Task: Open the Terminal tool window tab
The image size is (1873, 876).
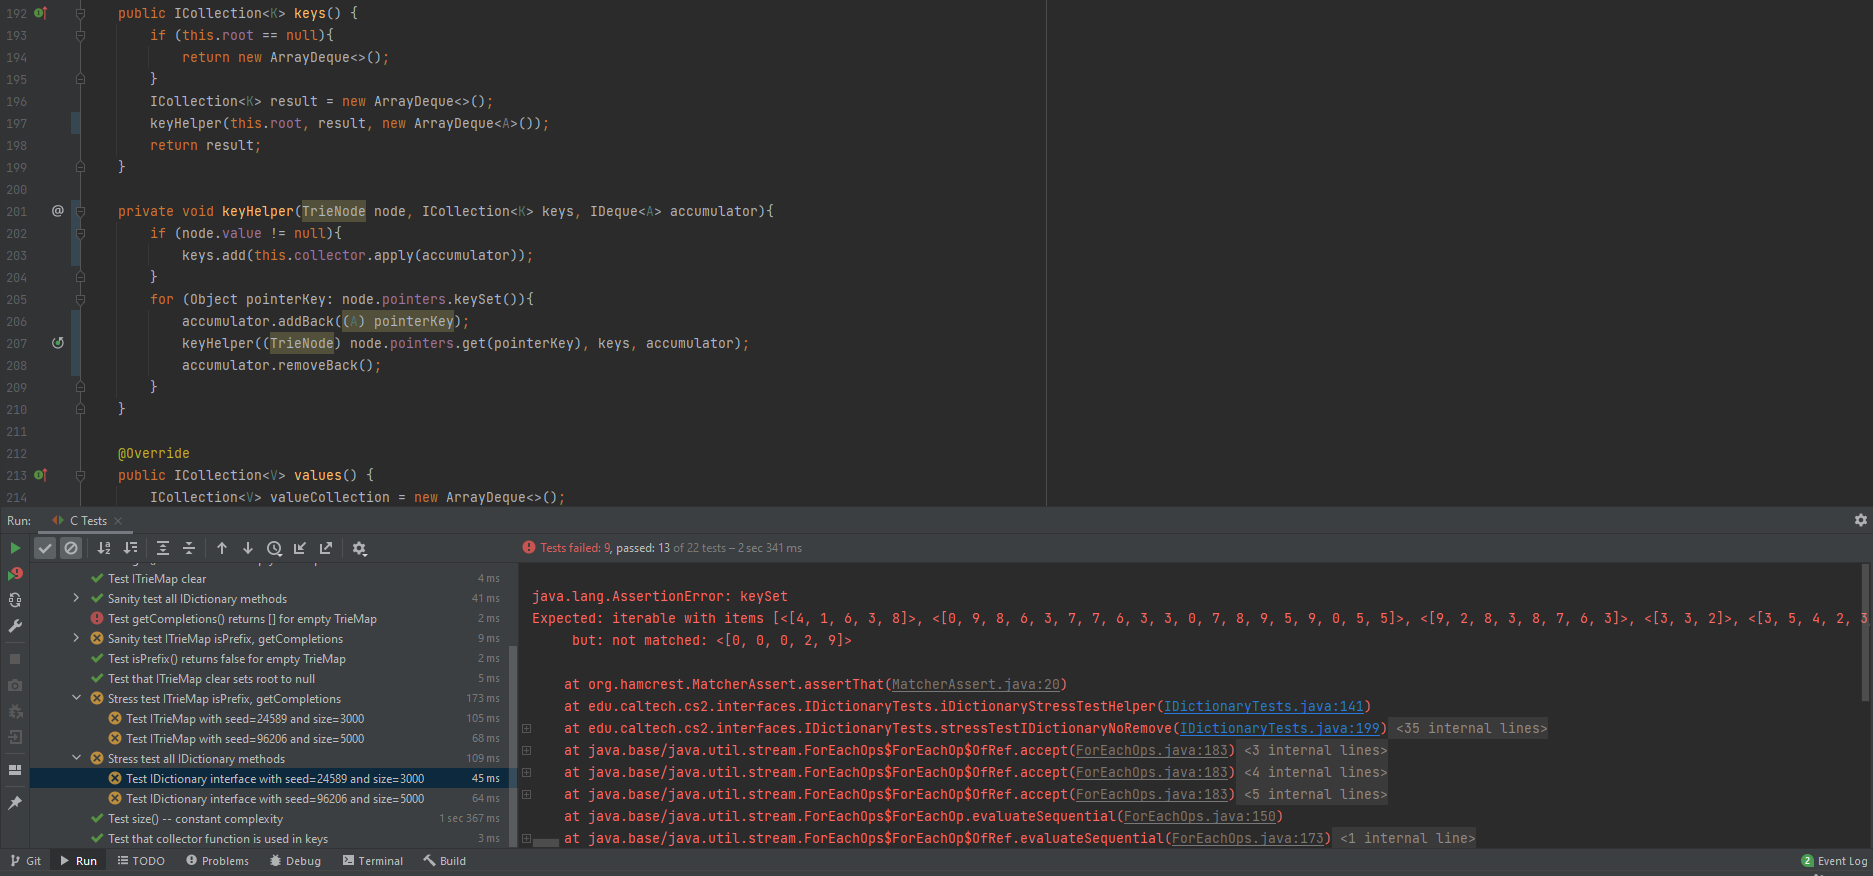Action: click(373, 861)
